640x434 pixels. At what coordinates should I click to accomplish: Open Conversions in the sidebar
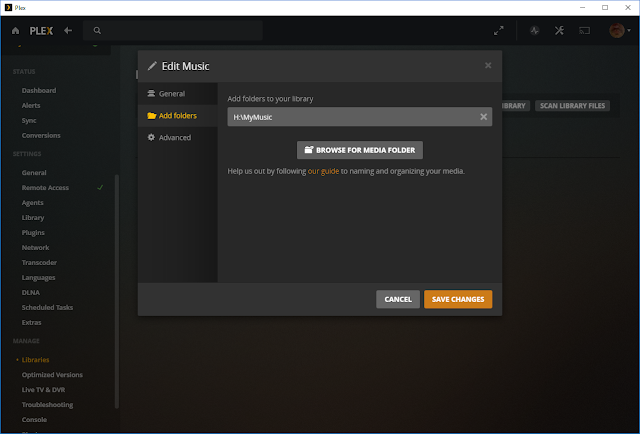point(41,136)
